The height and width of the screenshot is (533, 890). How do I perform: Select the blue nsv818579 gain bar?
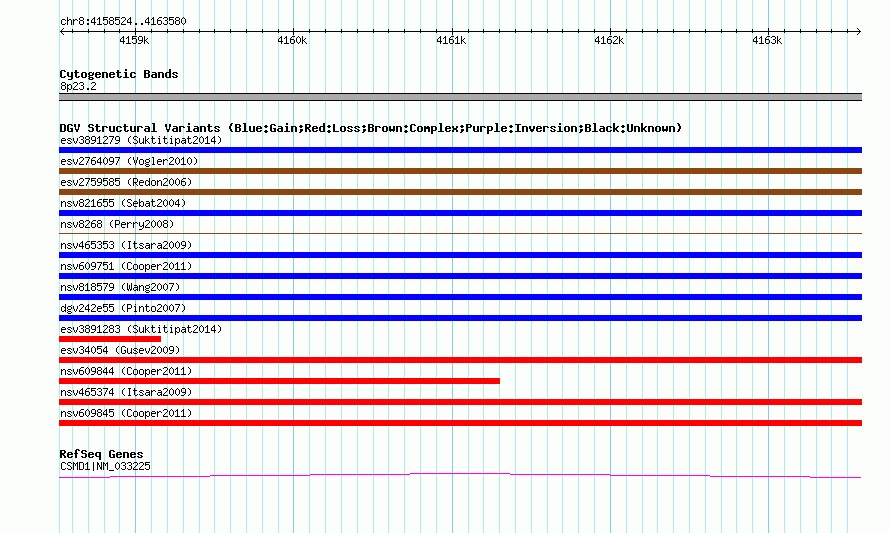click(x=460, y=297)
